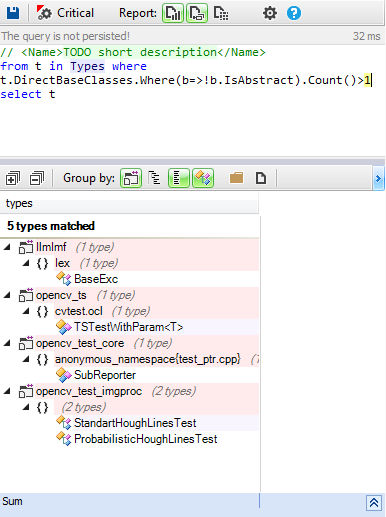Collapse the llmlmf assembly node
The image size is (386, 517).
[7, 247]
